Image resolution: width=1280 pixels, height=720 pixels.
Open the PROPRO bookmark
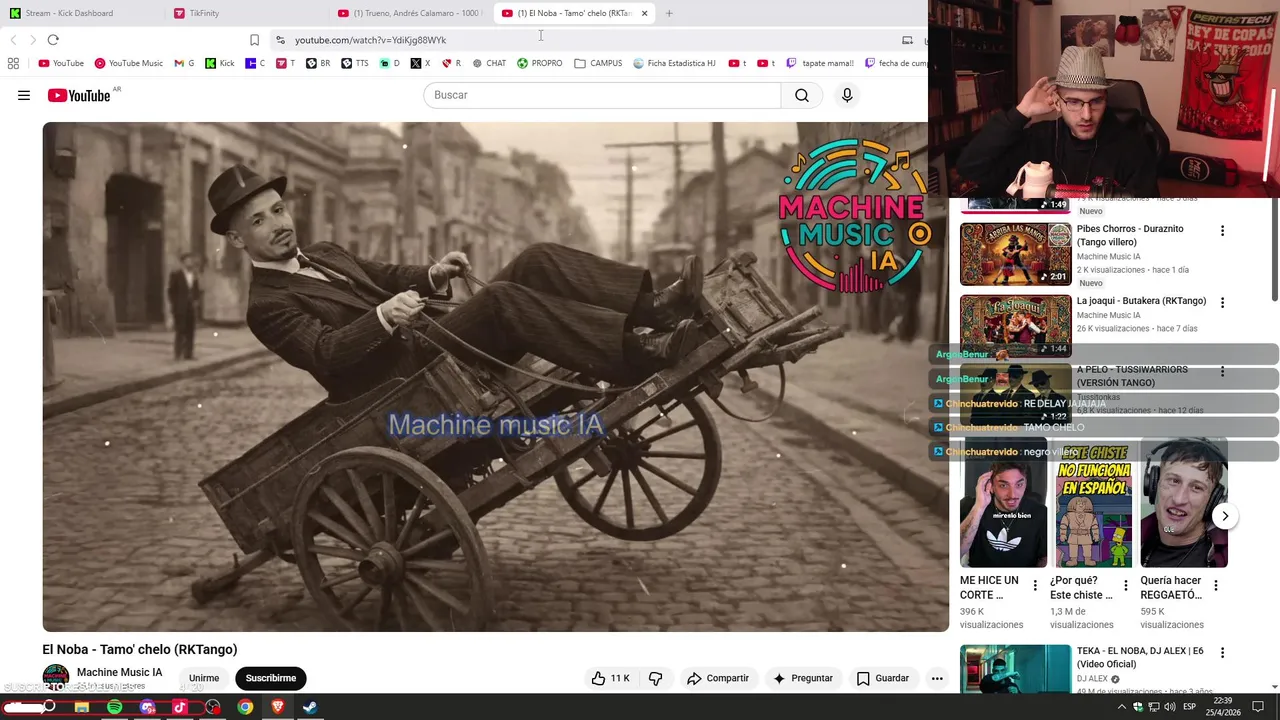coord(540,63)
